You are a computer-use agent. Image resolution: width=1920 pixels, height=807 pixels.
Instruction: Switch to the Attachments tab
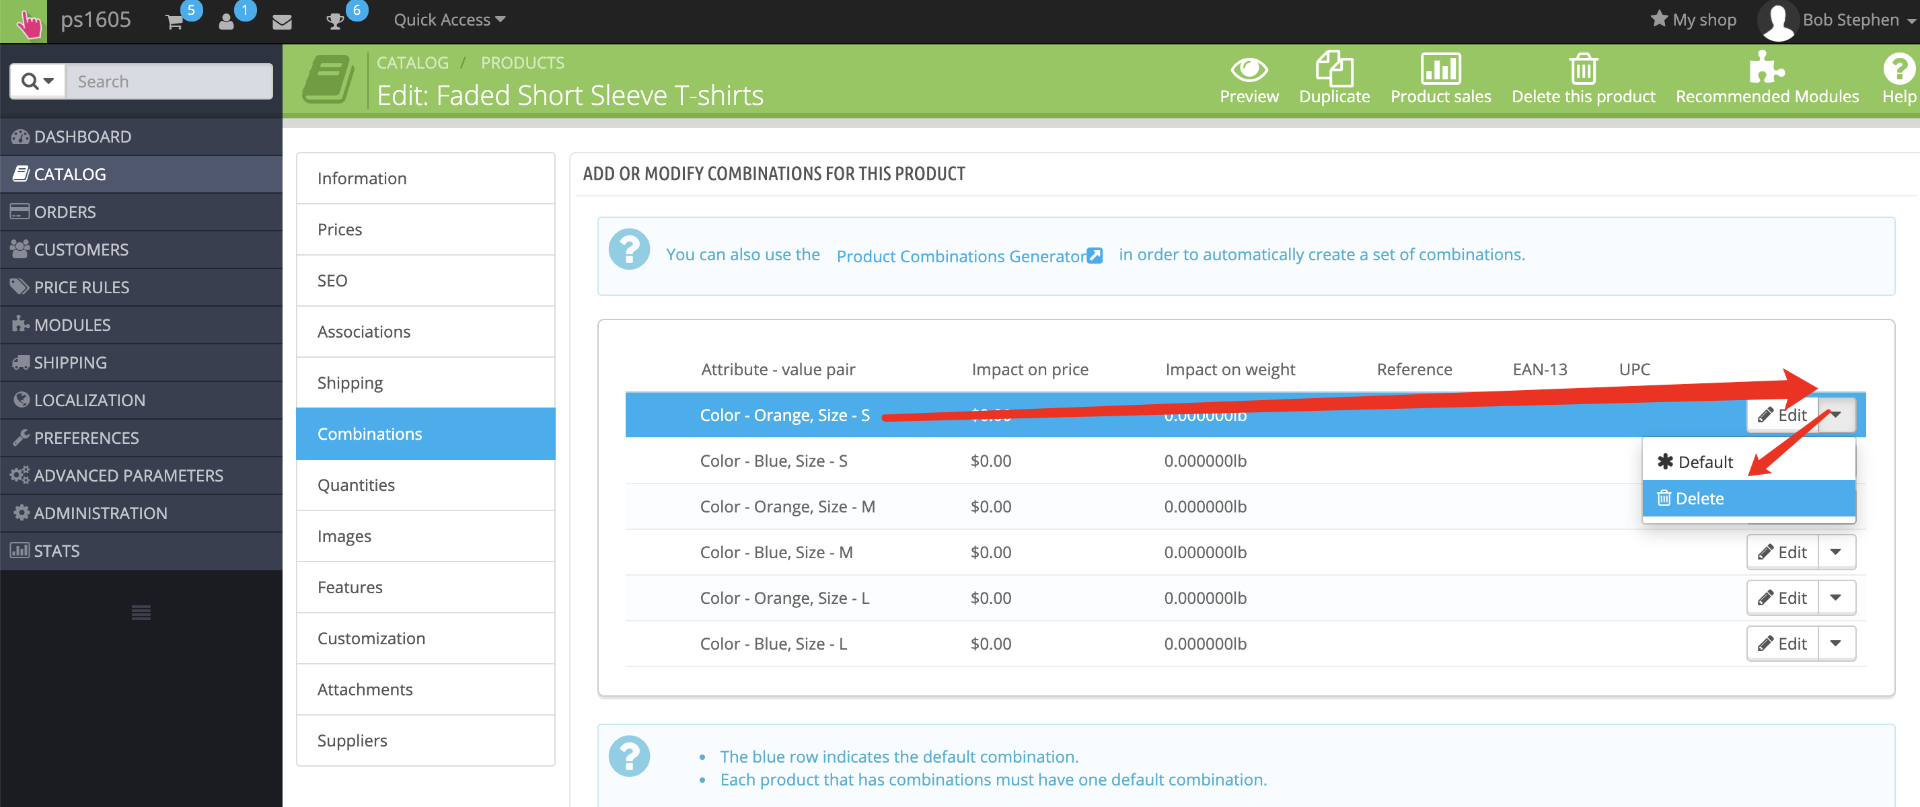[x=426, y=690]
